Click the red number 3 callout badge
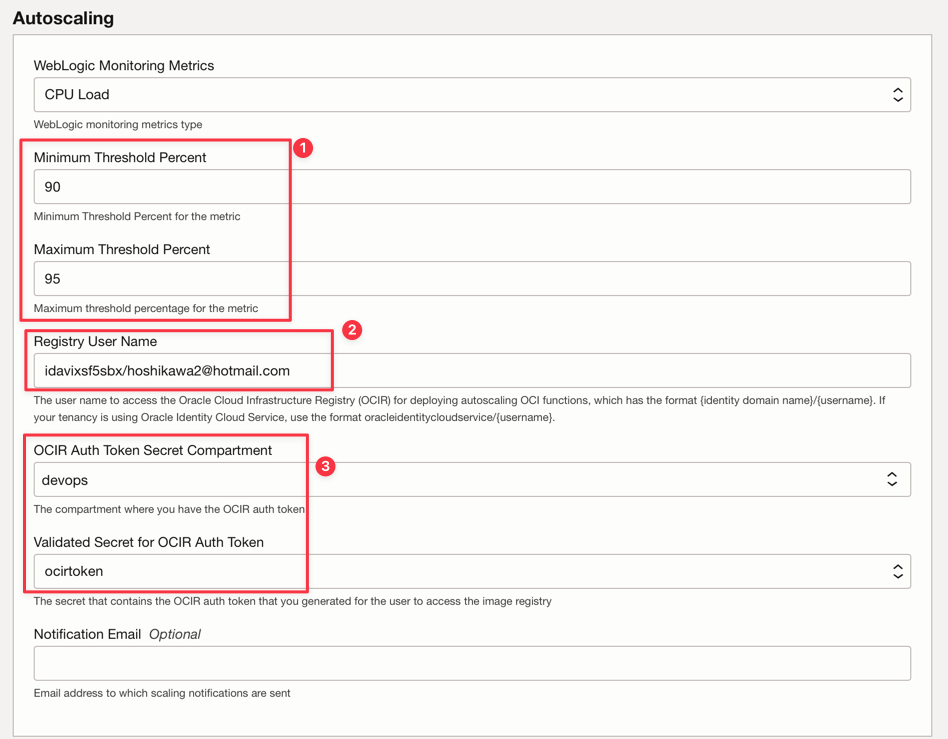The image size is (948, 739). tap(325, 466)
